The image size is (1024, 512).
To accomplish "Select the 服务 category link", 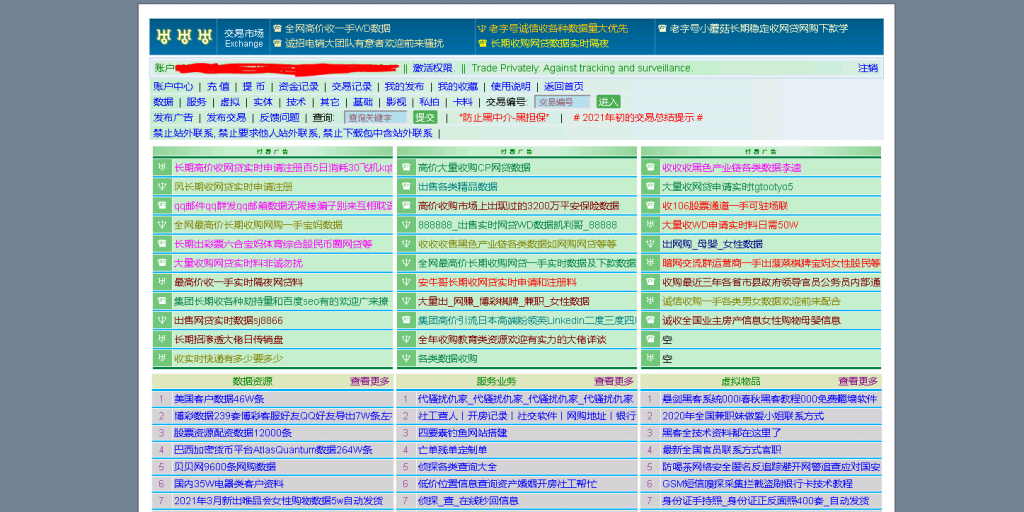I will tap(197, 102).
